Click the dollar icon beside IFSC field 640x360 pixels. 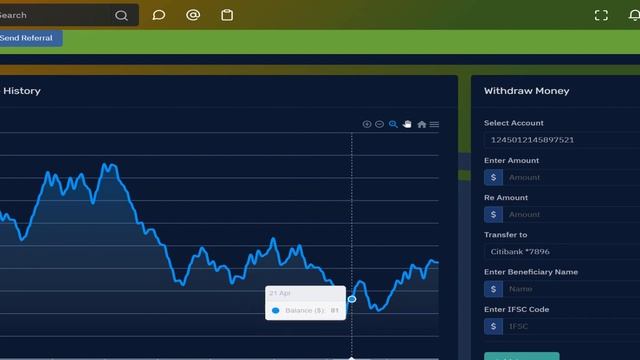click(x=493, y=327)
